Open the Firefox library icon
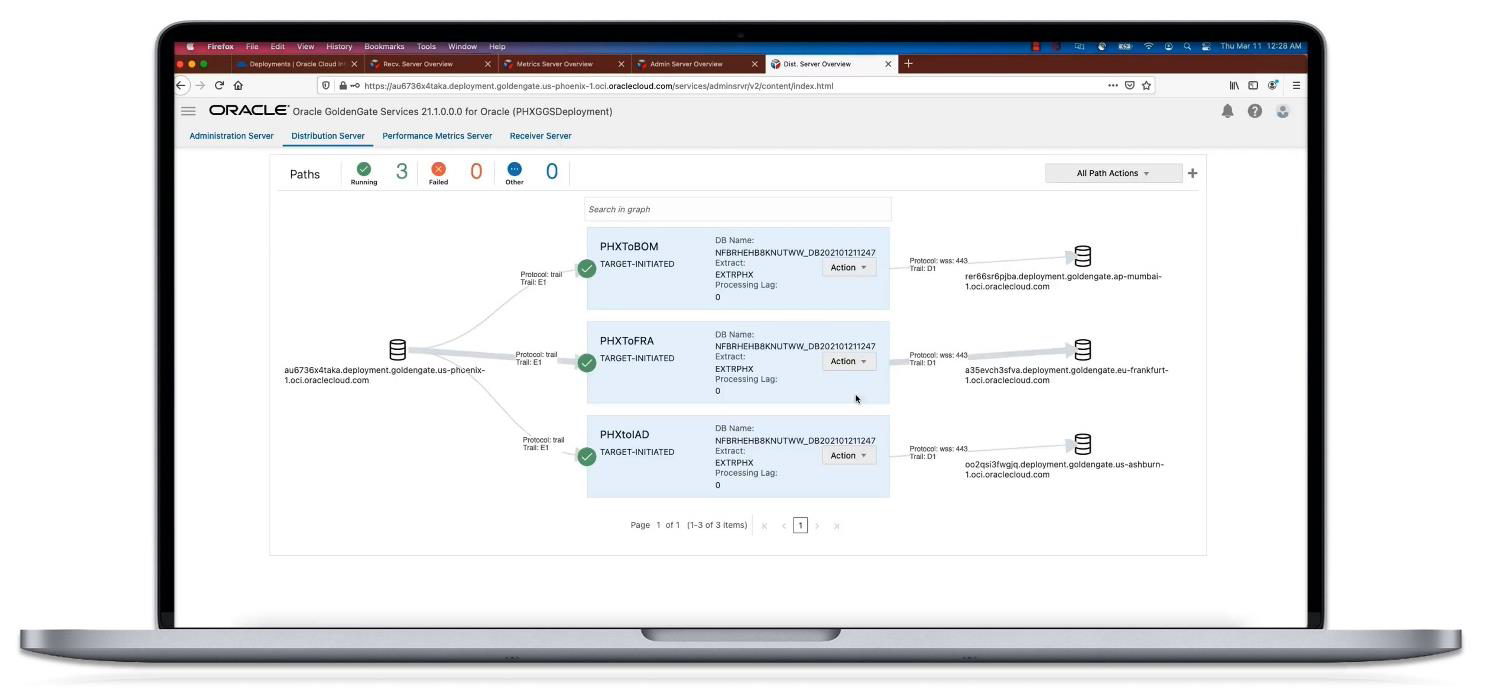Viewport: 1486px width, 699px height. coord(1234,86)
